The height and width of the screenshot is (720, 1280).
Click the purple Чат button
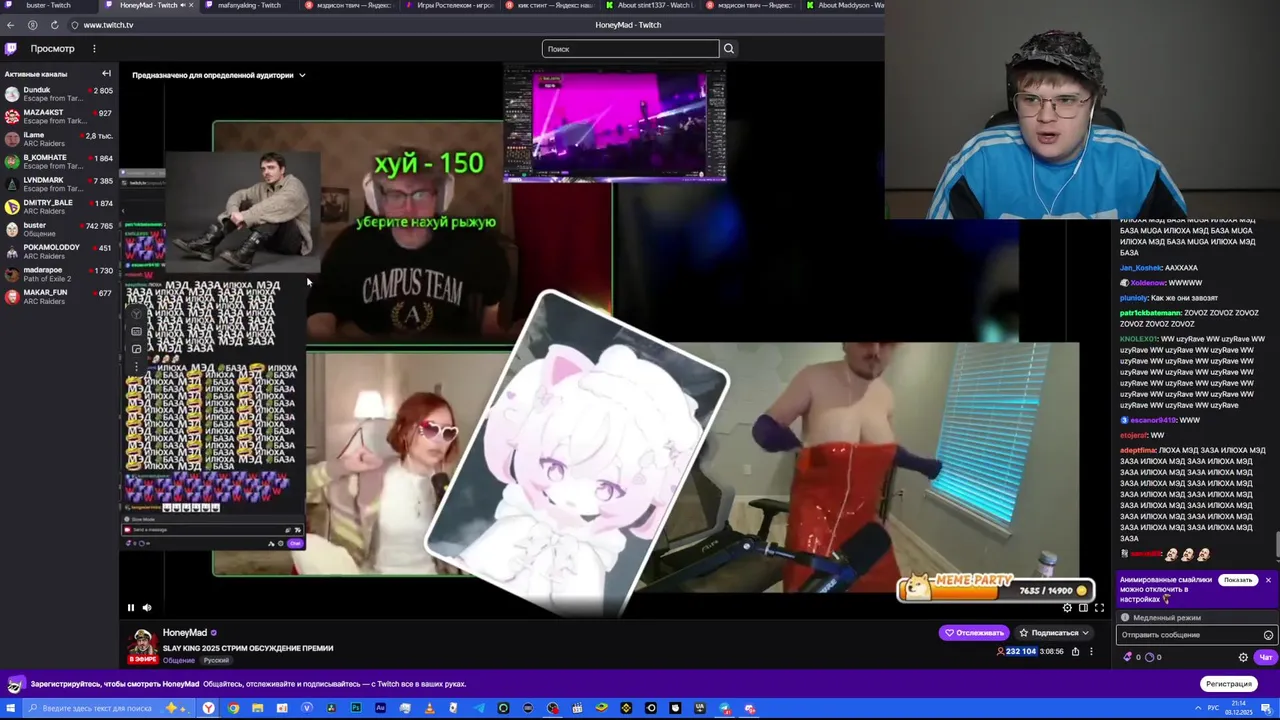pyautogui.click(x=1265, y=657)
